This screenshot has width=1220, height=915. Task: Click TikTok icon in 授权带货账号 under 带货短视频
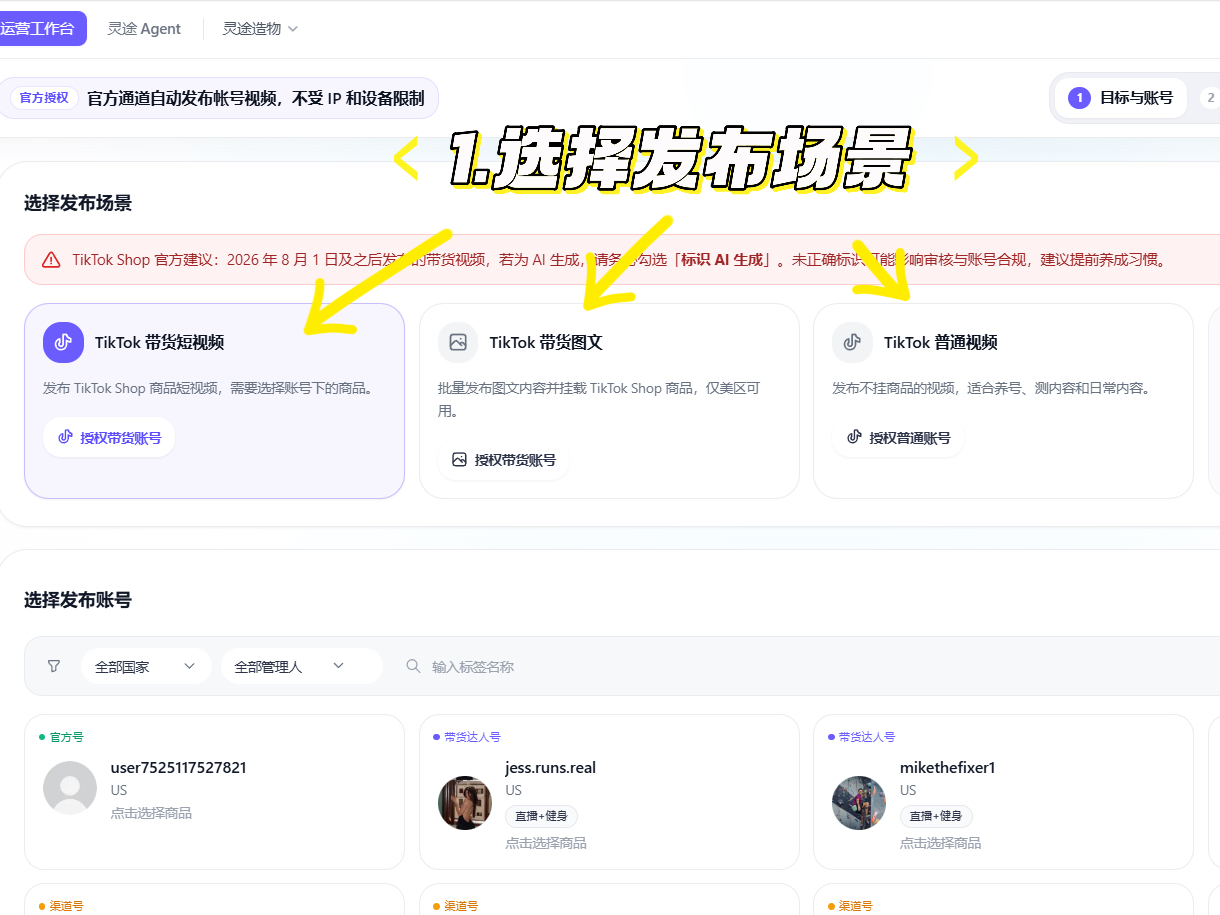[65, 438]
